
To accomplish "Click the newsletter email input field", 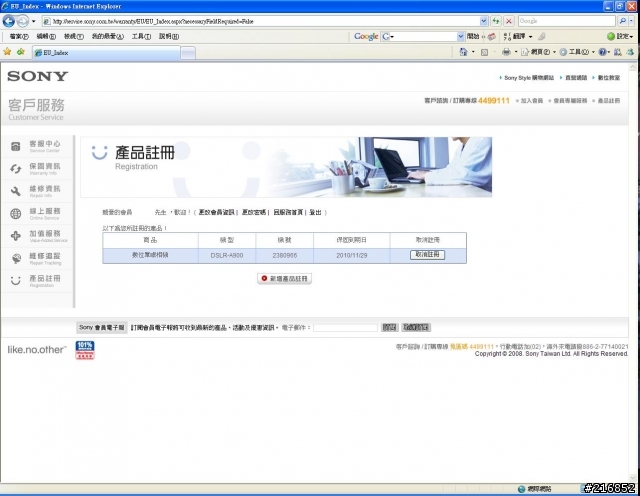I will [x=345, y=328].
